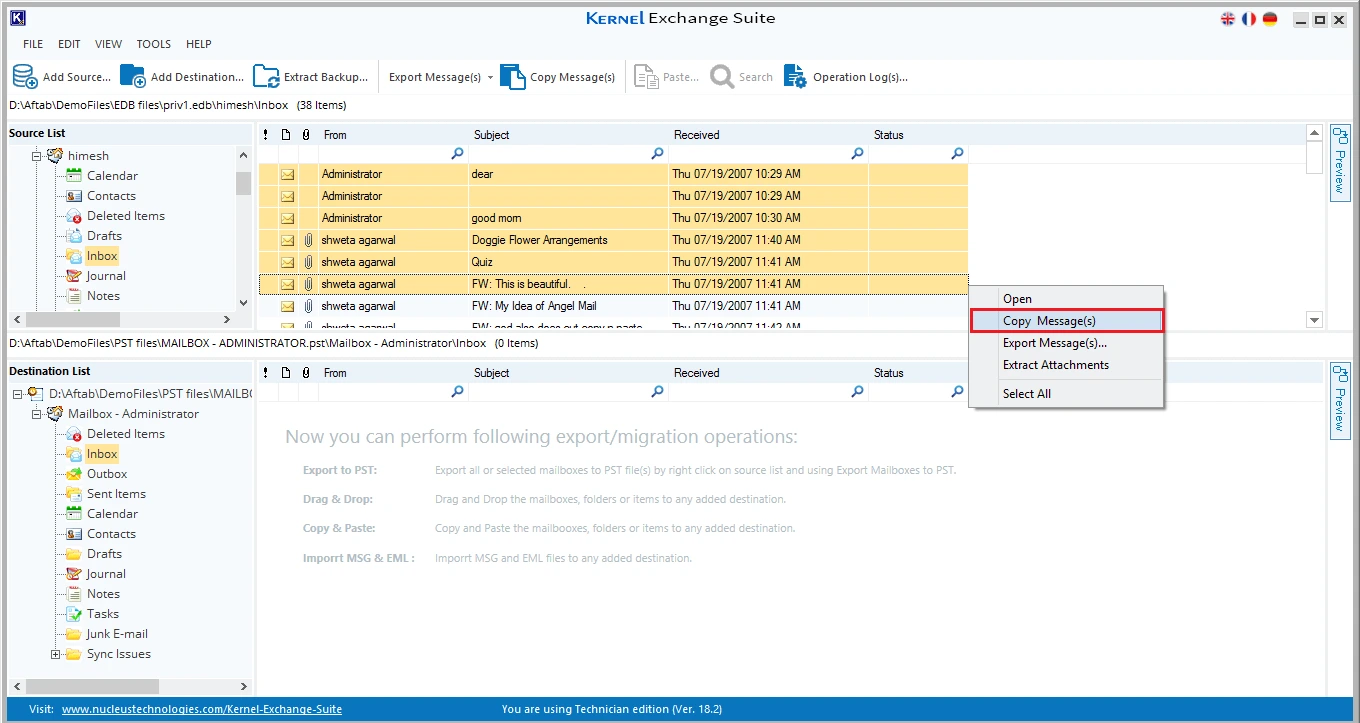Click Source List vertical scrollbar down arrow
Viewport: 1360px width, 723px height.
coord(243,303)
